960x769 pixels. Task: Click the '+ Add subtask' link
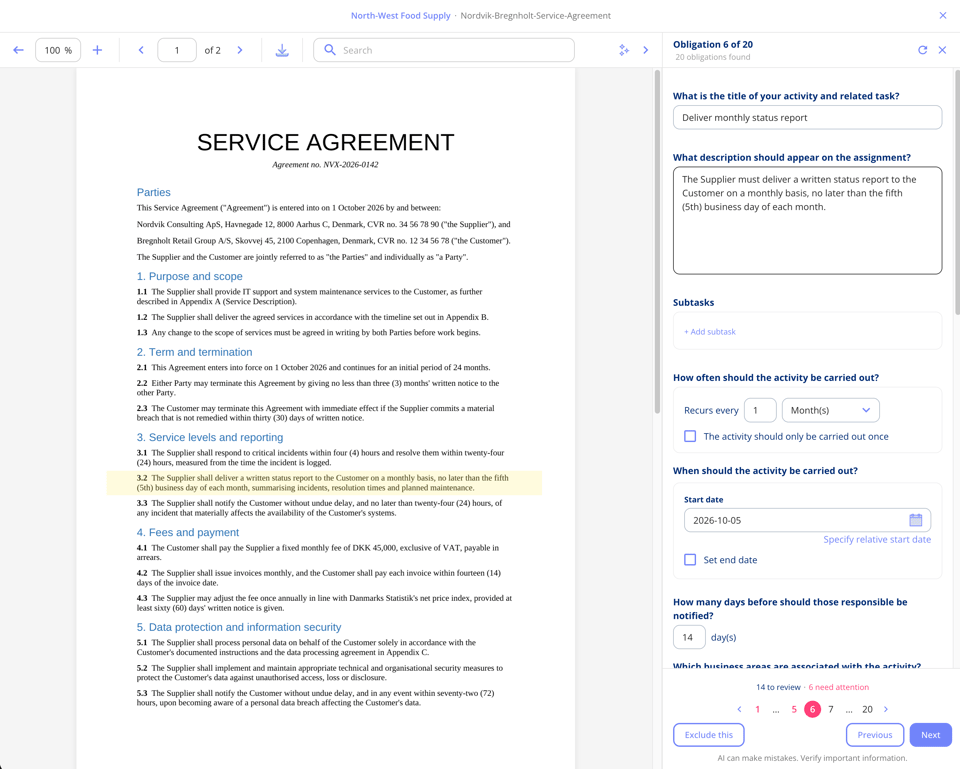click(x=710, y=331)
